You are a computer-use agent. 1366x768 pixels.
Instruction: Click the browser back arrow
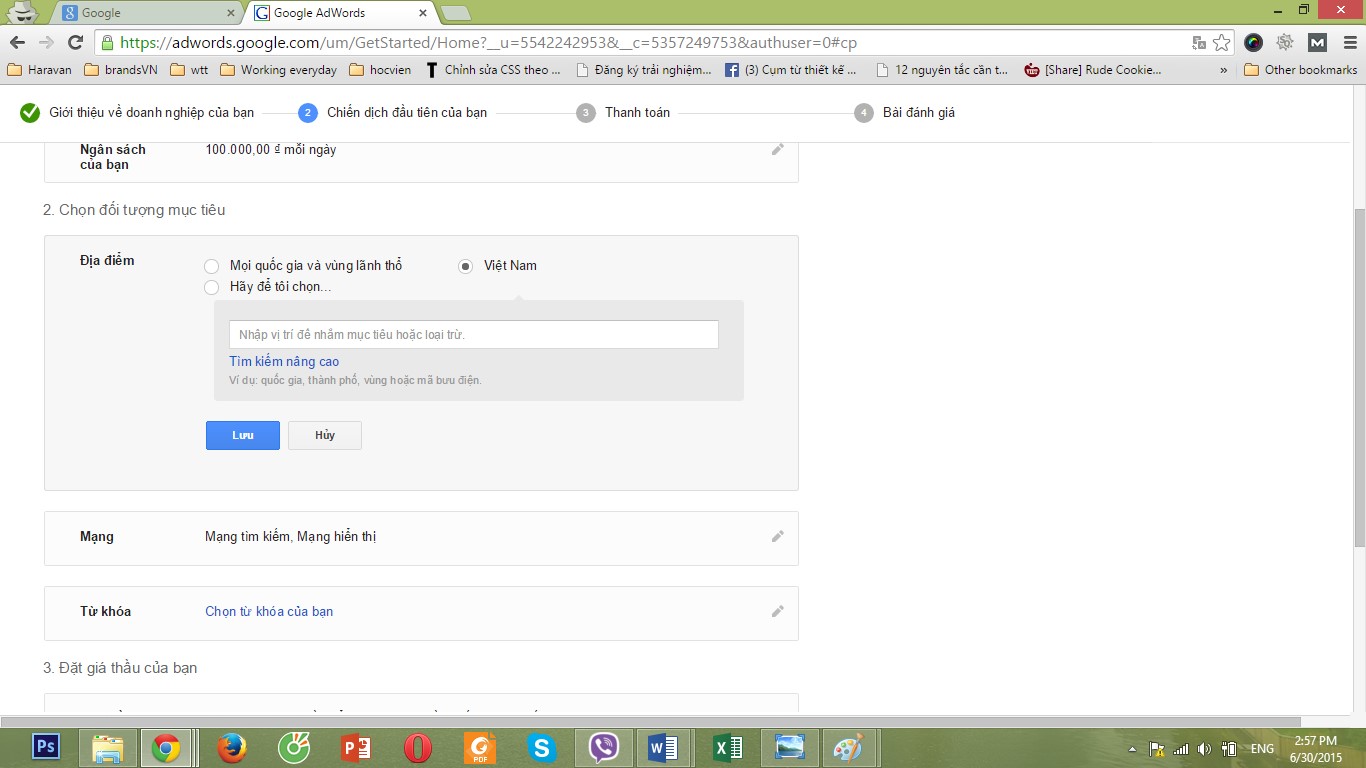(17, 42)
